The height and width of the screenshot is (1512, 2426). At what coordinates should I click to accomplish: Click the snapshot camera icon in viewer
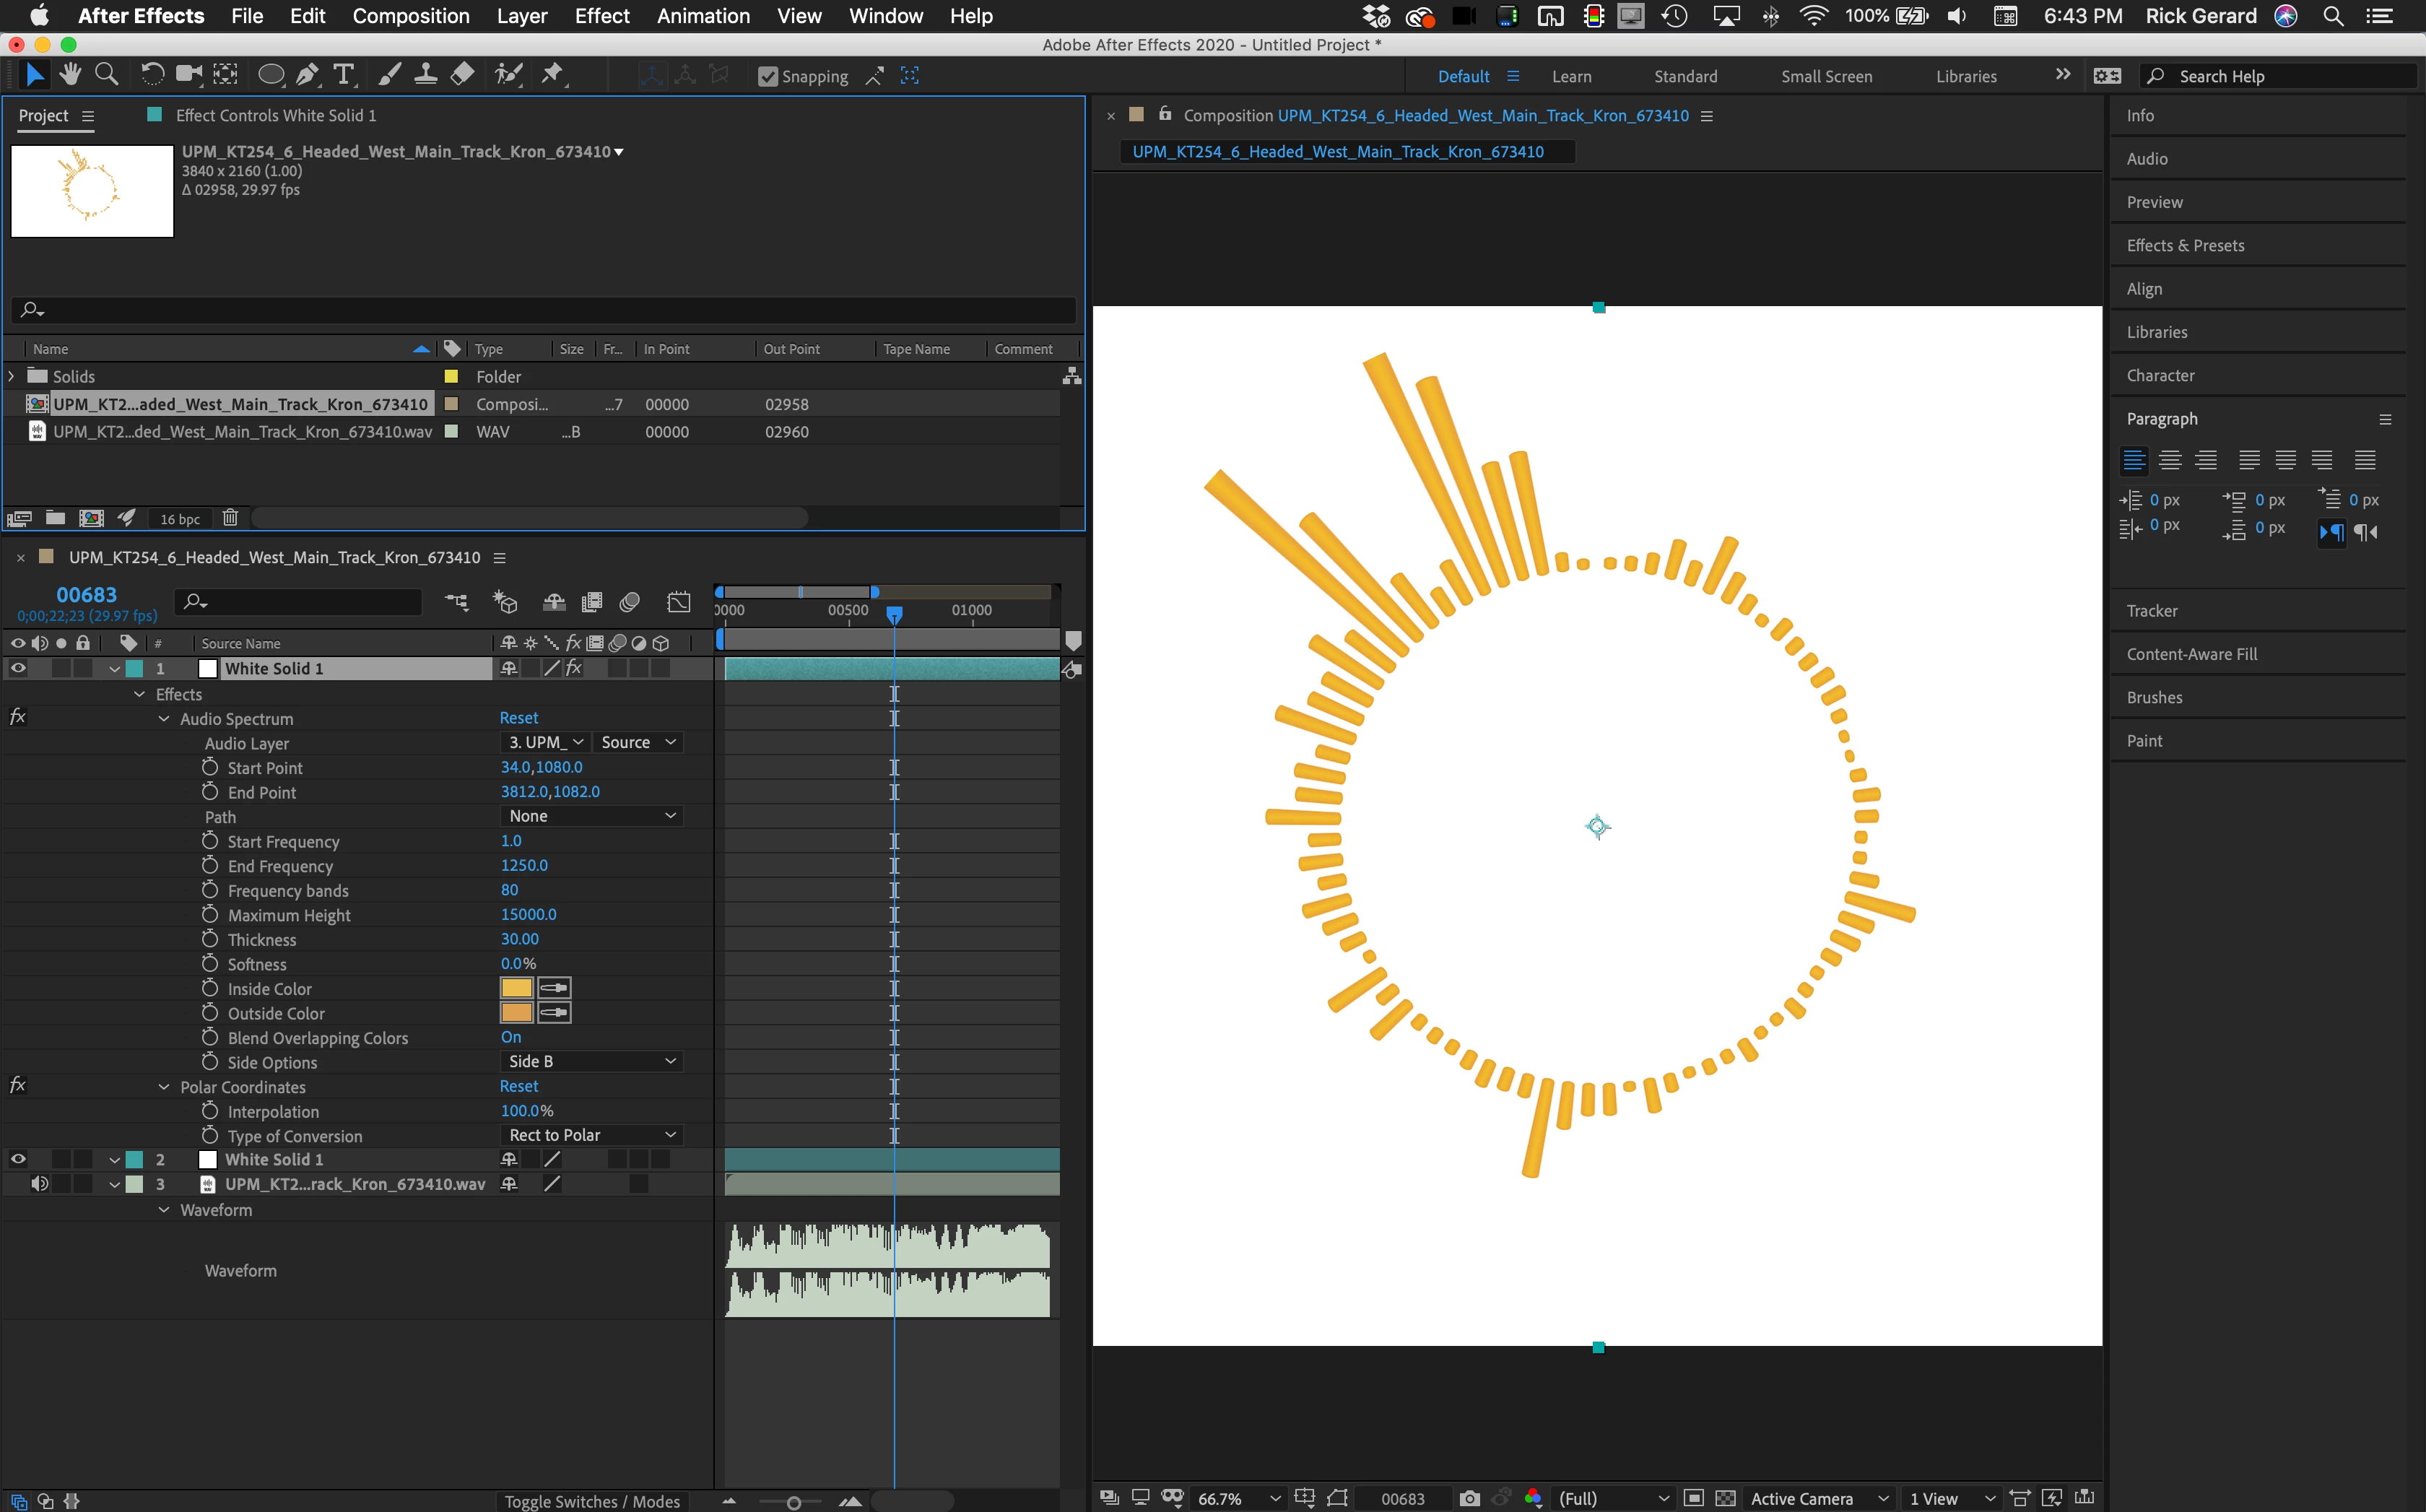coord(1469,1498)
